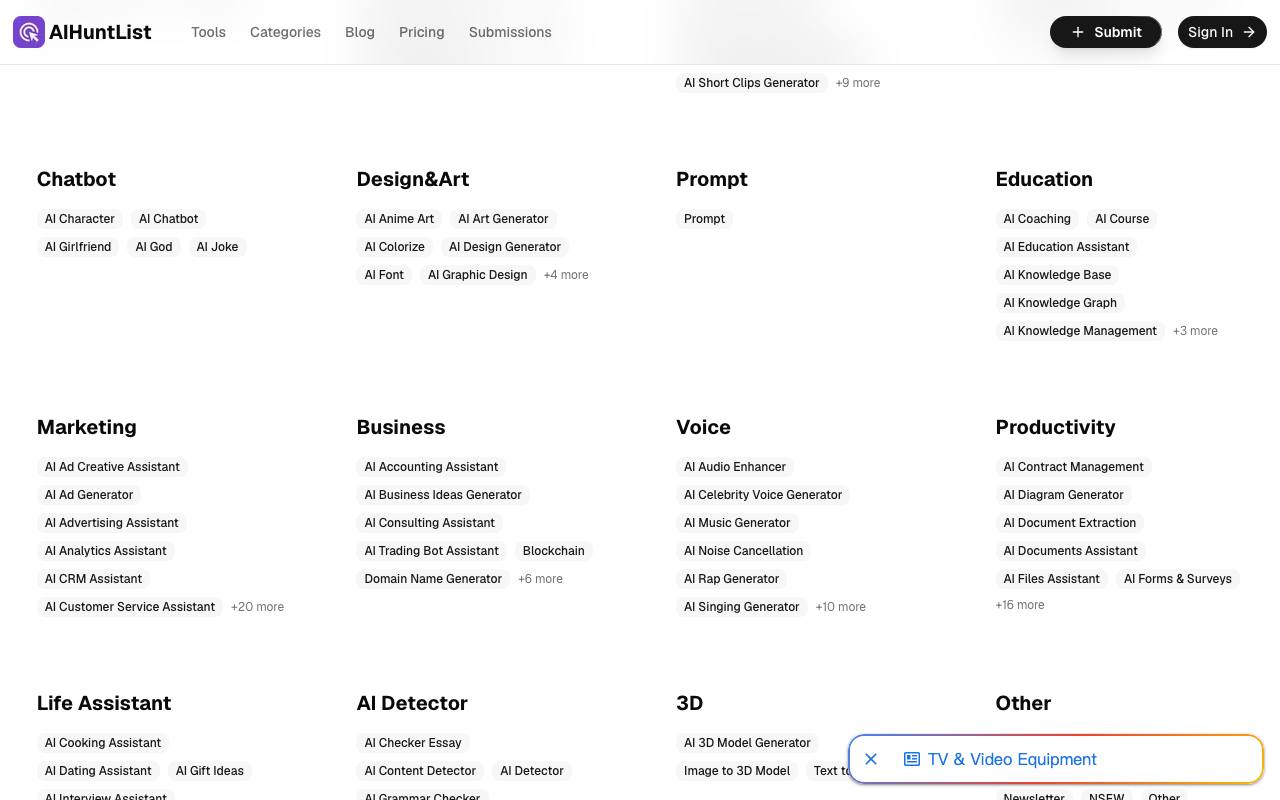Open the Tools menu item
Viewport: 1280px width, 800px height.
pyautogui.click(x=208, y=32)
